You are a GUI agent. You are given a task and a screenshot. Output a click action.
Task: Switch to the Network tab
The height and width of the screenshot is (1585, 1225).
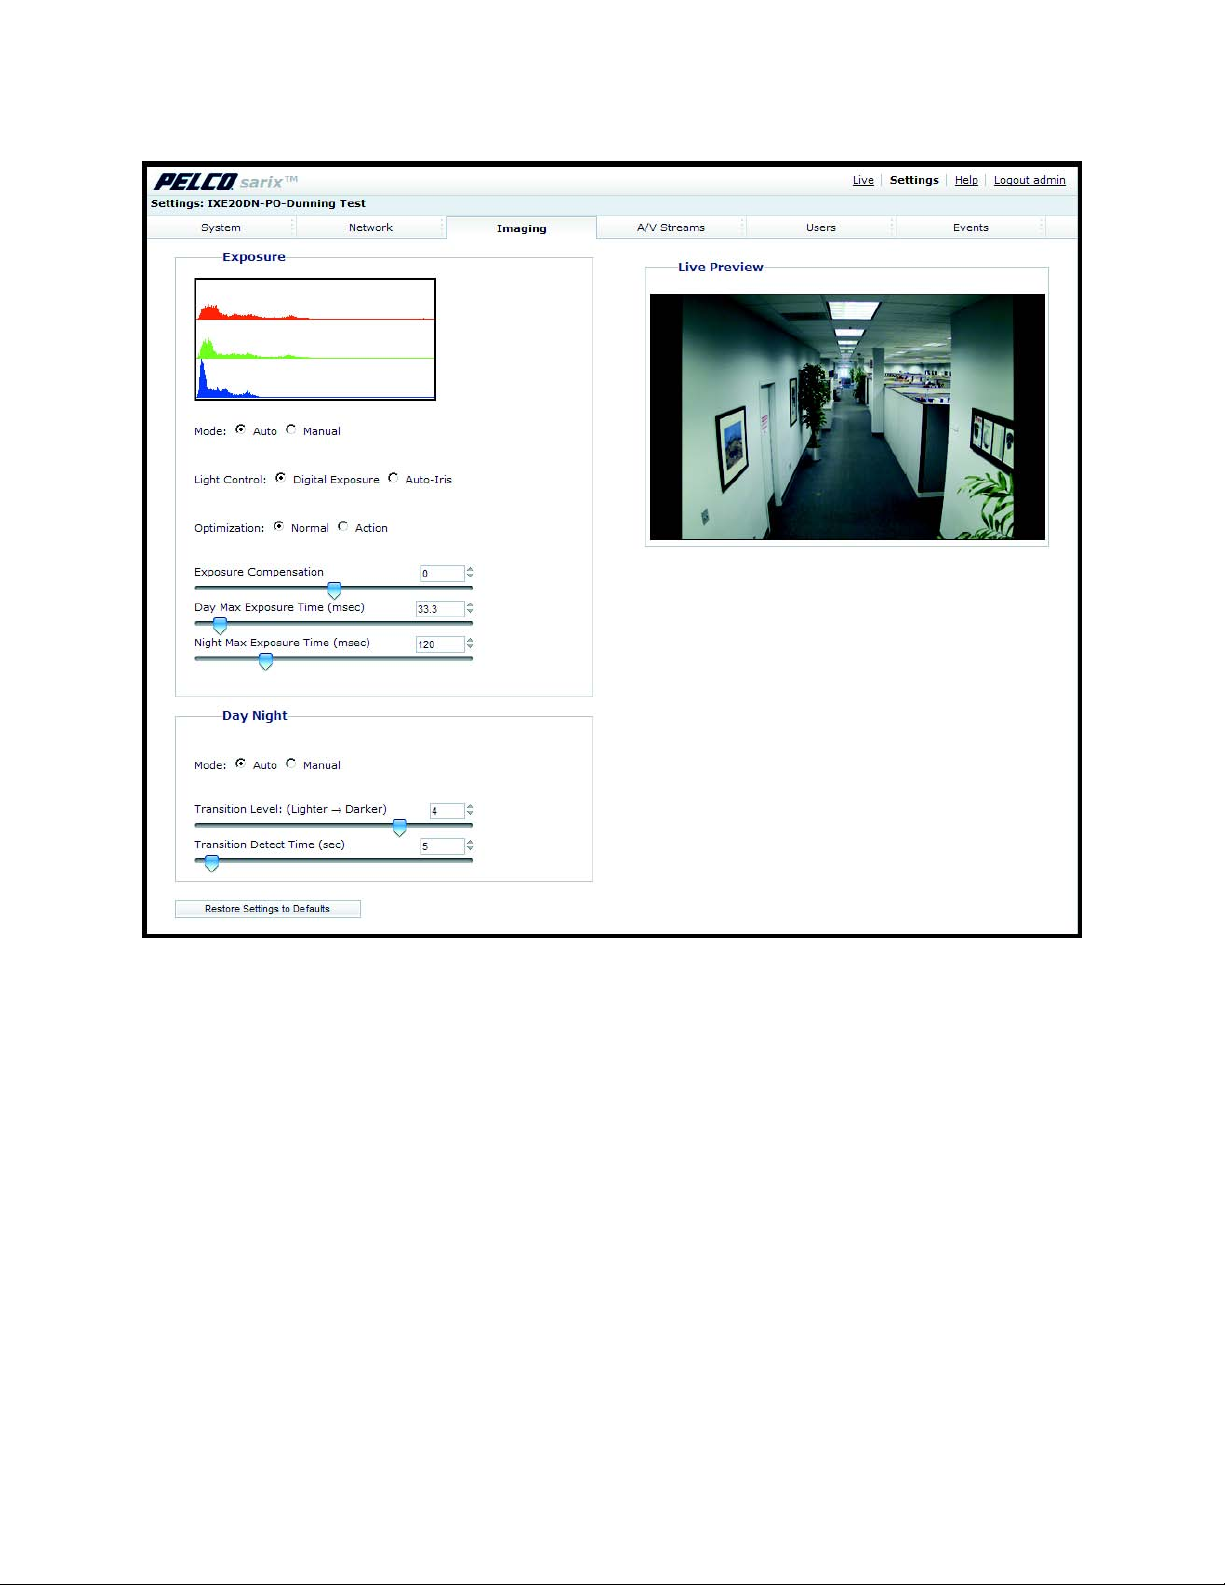click(x=370, y=228)
